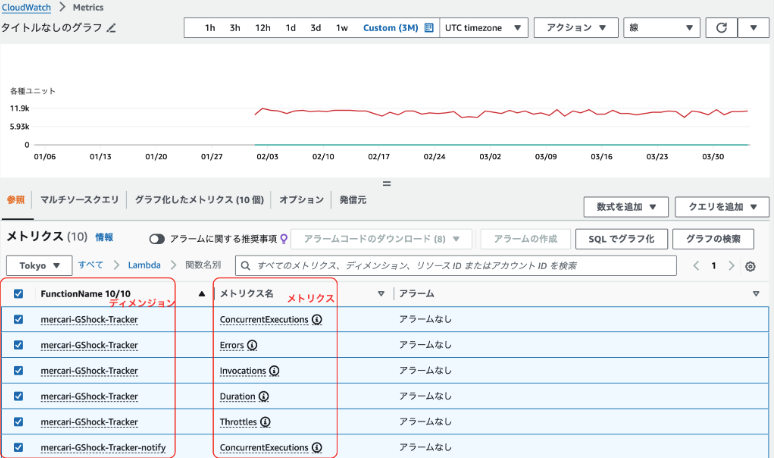Open the グラフ化したメトリクス tab
Image resolution: width=774 pixels, height=458 pixels.
click(199, 200)
